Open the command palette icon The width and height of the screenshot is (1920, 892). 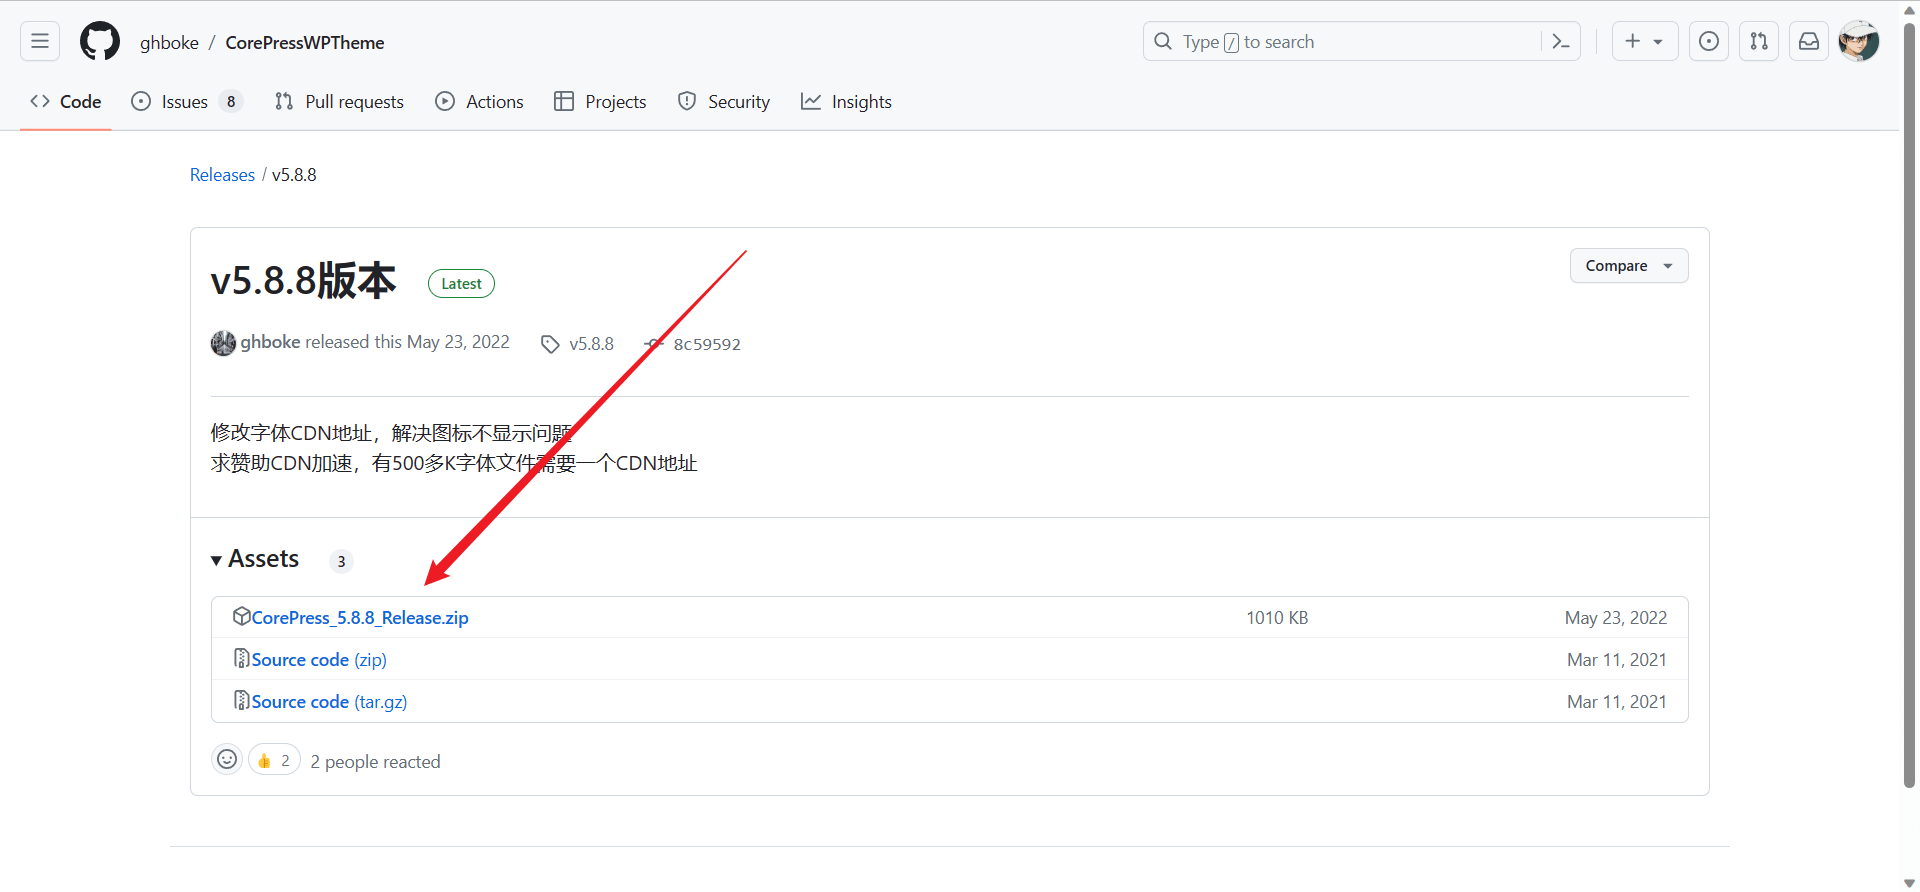(1560, 41)
